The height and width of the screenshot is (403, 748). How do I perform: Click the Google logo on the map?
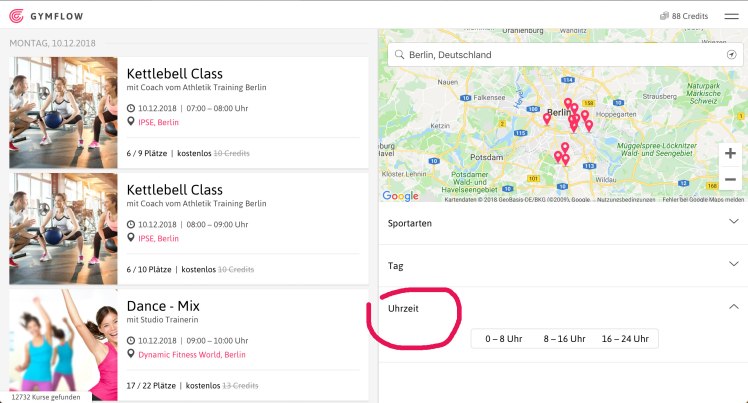[x=401, y=196]
